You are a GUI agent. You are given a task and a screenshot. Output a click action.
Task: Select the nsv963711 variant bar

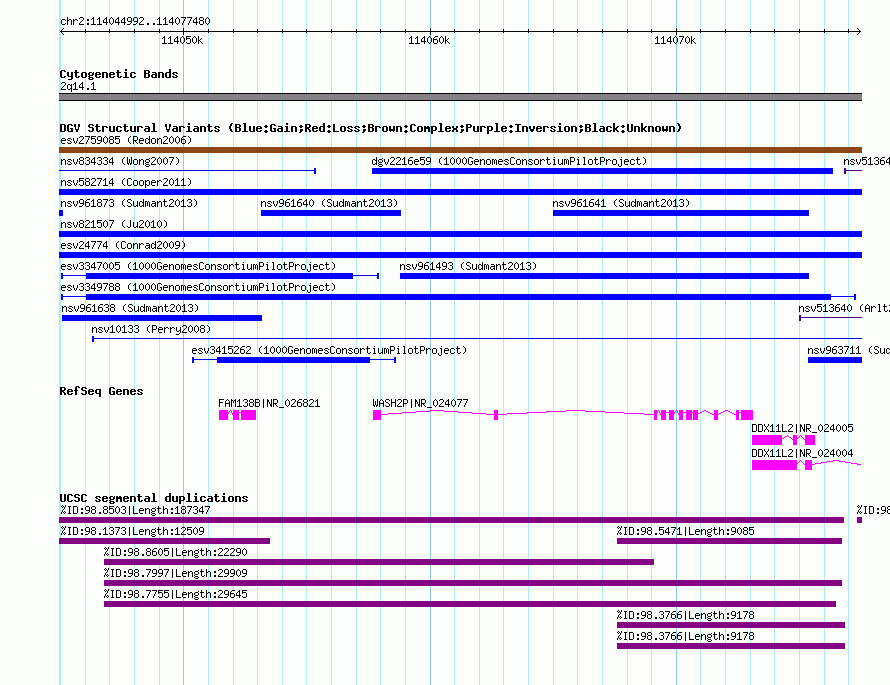click(835, 360)
